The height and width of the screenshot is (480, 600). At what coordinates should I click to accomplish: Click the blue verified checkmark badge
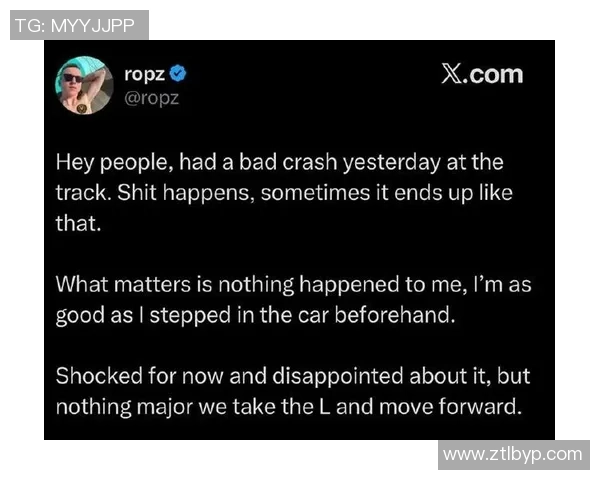tap(178, 74)
